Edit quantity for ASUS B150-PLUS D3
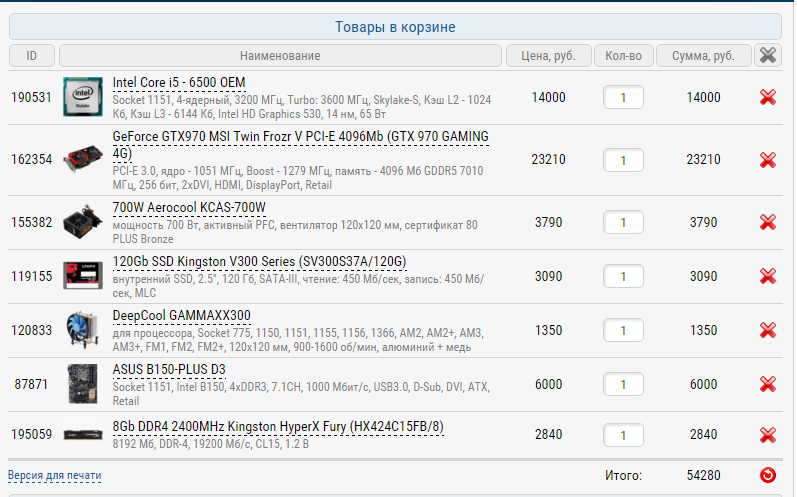The width and height of the screenshot is (797, 497). click(623, 384)
